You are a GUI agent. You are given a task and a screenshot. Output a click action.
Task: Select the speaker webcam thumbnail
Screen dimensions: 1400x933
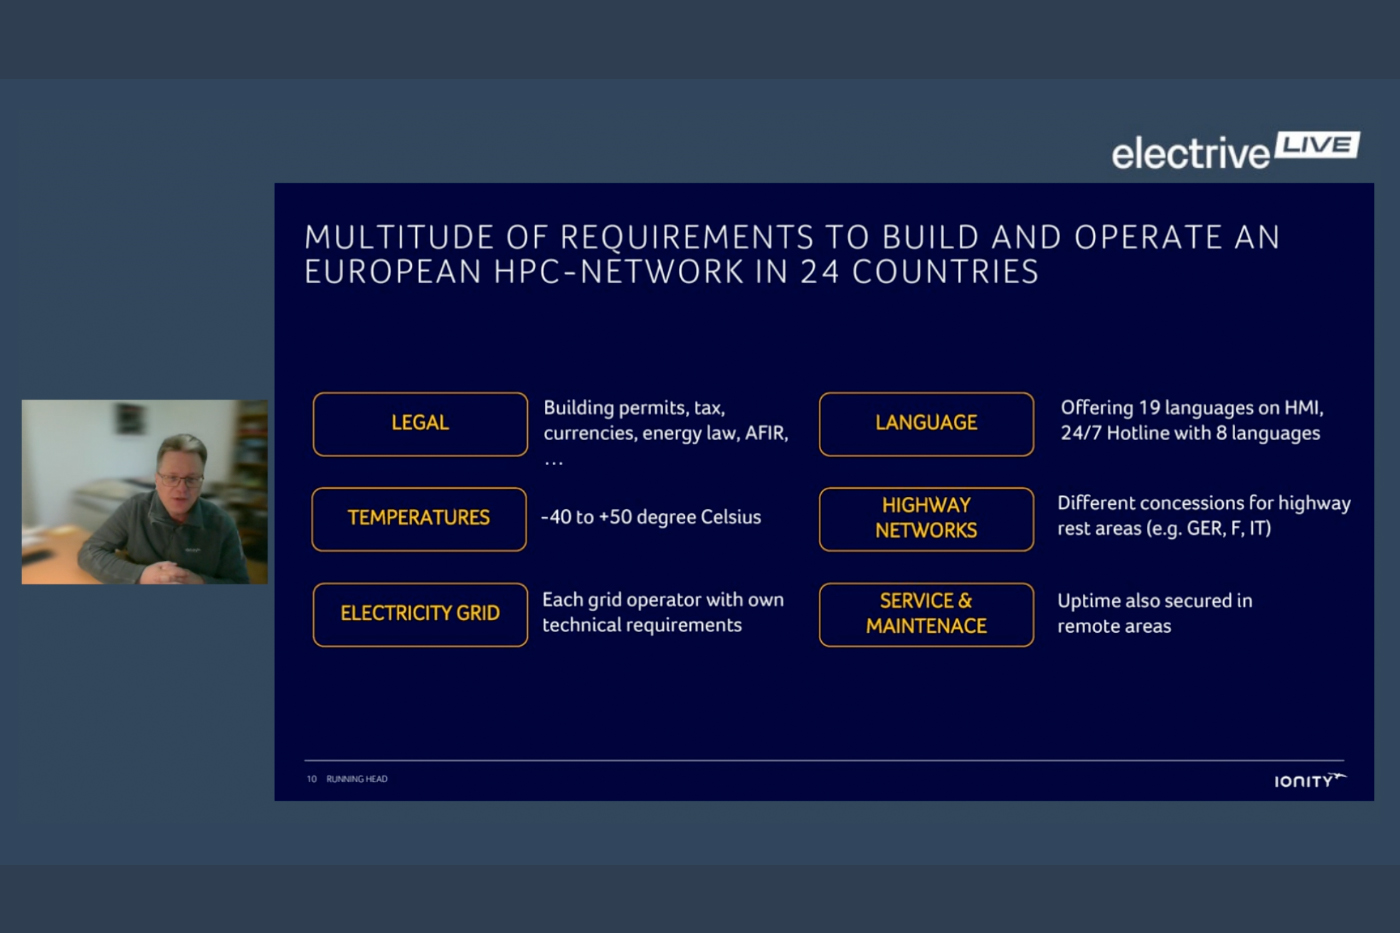pyautogui.click(x=145, y=492)
